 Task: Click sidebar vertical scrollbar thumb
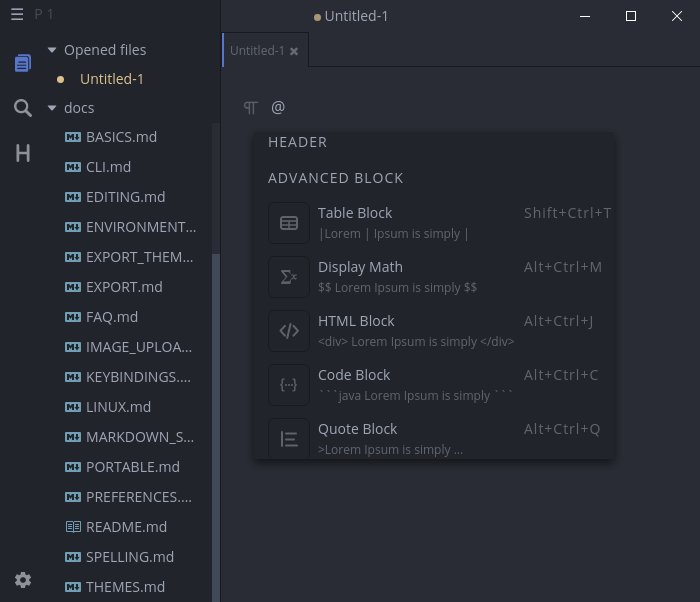click(216, 428)
